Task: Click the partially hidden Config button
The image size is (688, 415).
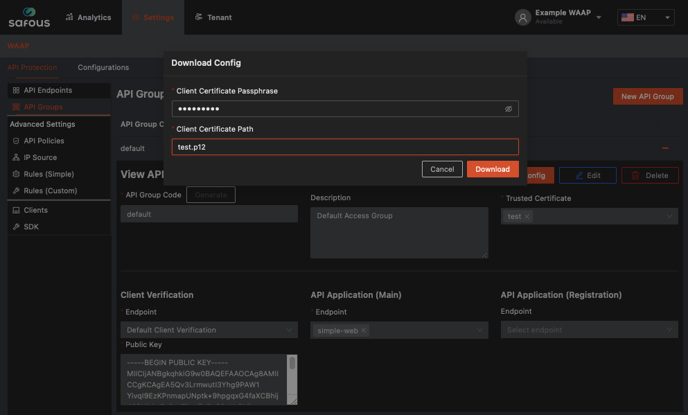Action: point(540,175)
